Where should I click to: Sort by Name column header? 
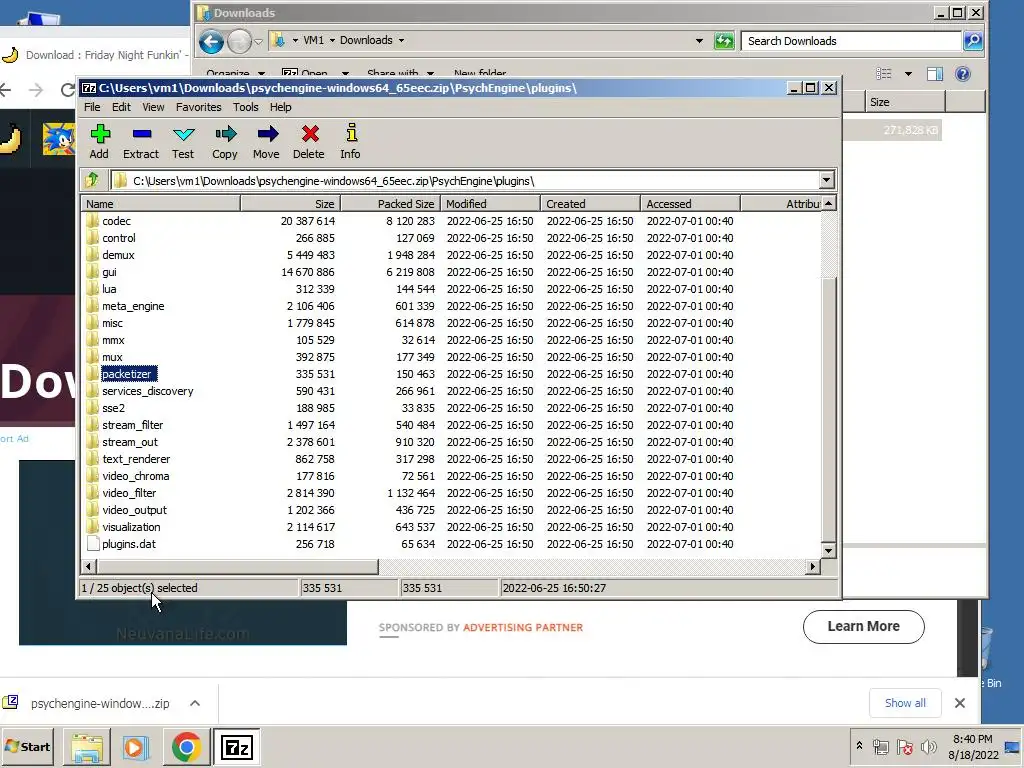point(161,204)
